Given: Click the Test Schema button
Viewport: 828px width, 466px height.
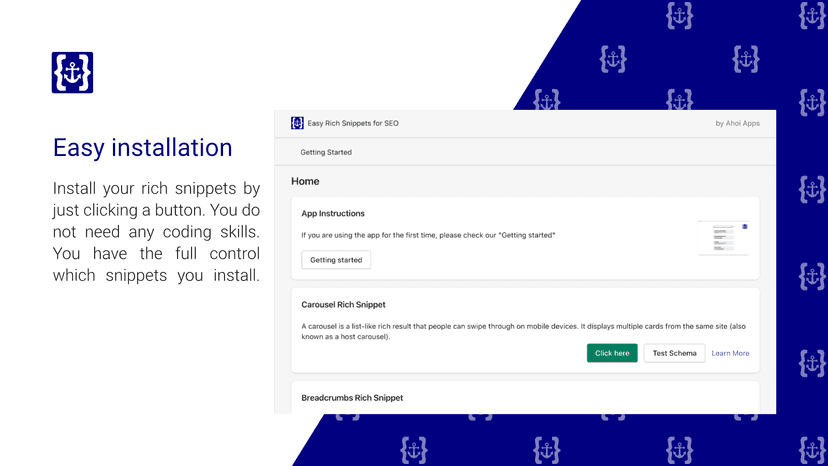Looking at the screenshot, I should 674,353.
